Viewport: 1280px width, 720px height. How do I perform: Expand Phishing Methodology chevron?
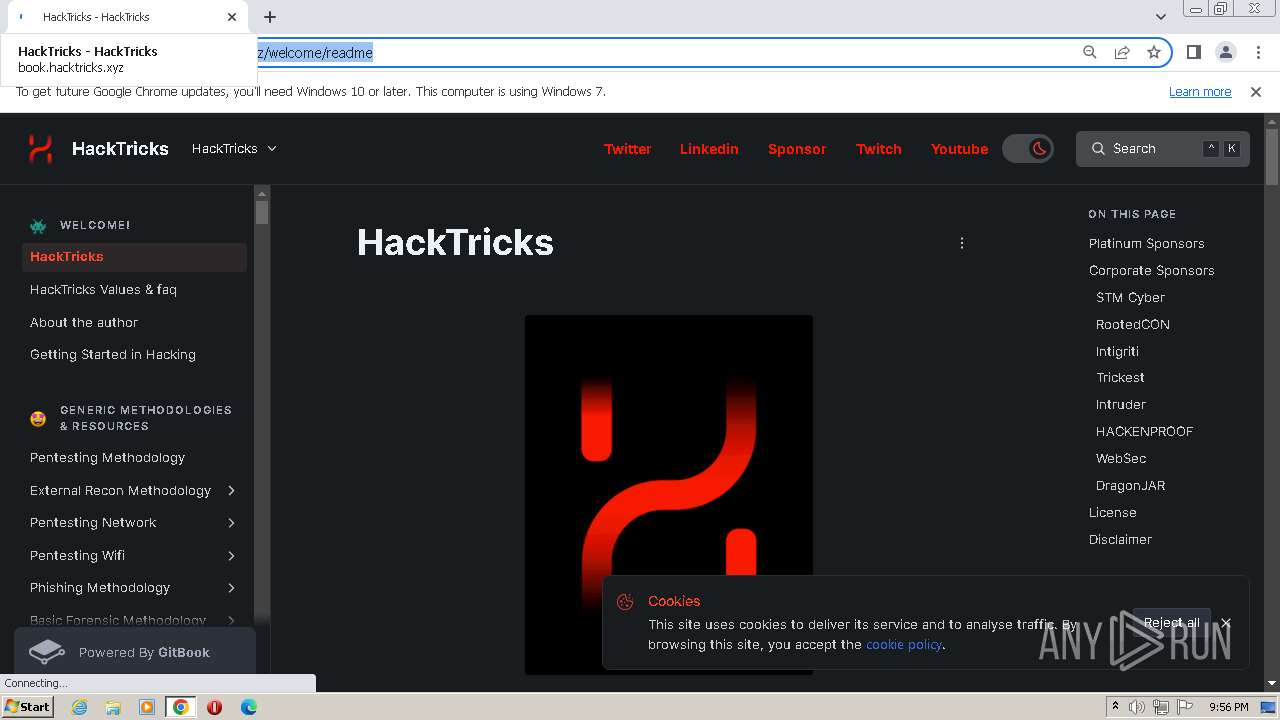click(231, 588)
